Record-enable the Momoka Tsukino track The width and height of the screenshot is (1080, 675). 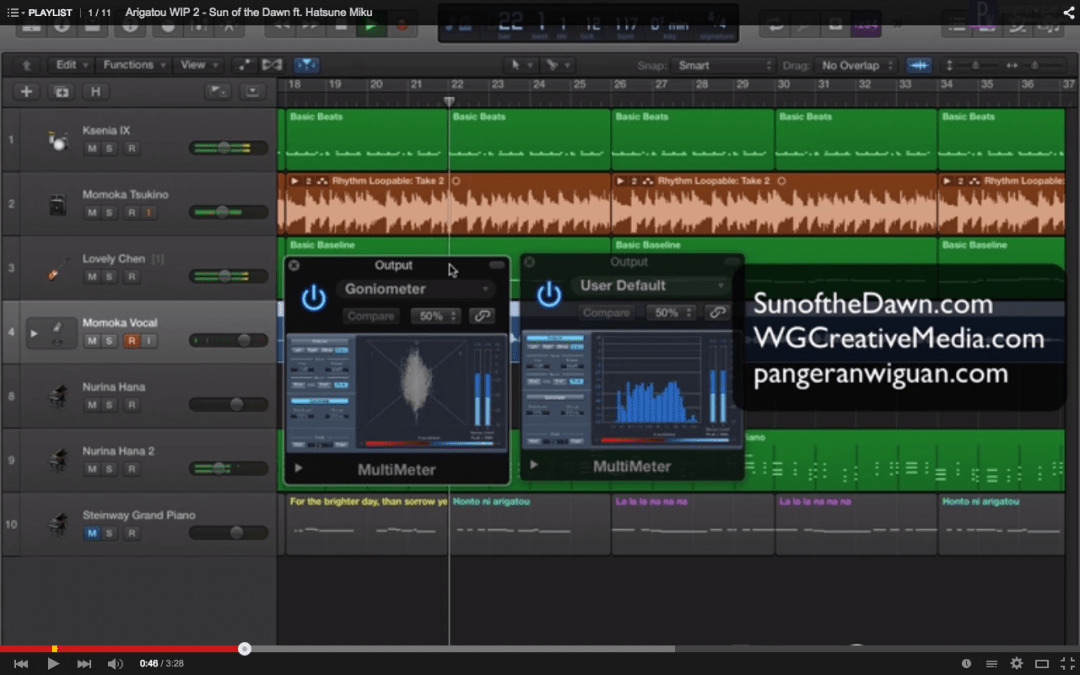(132, 213)
